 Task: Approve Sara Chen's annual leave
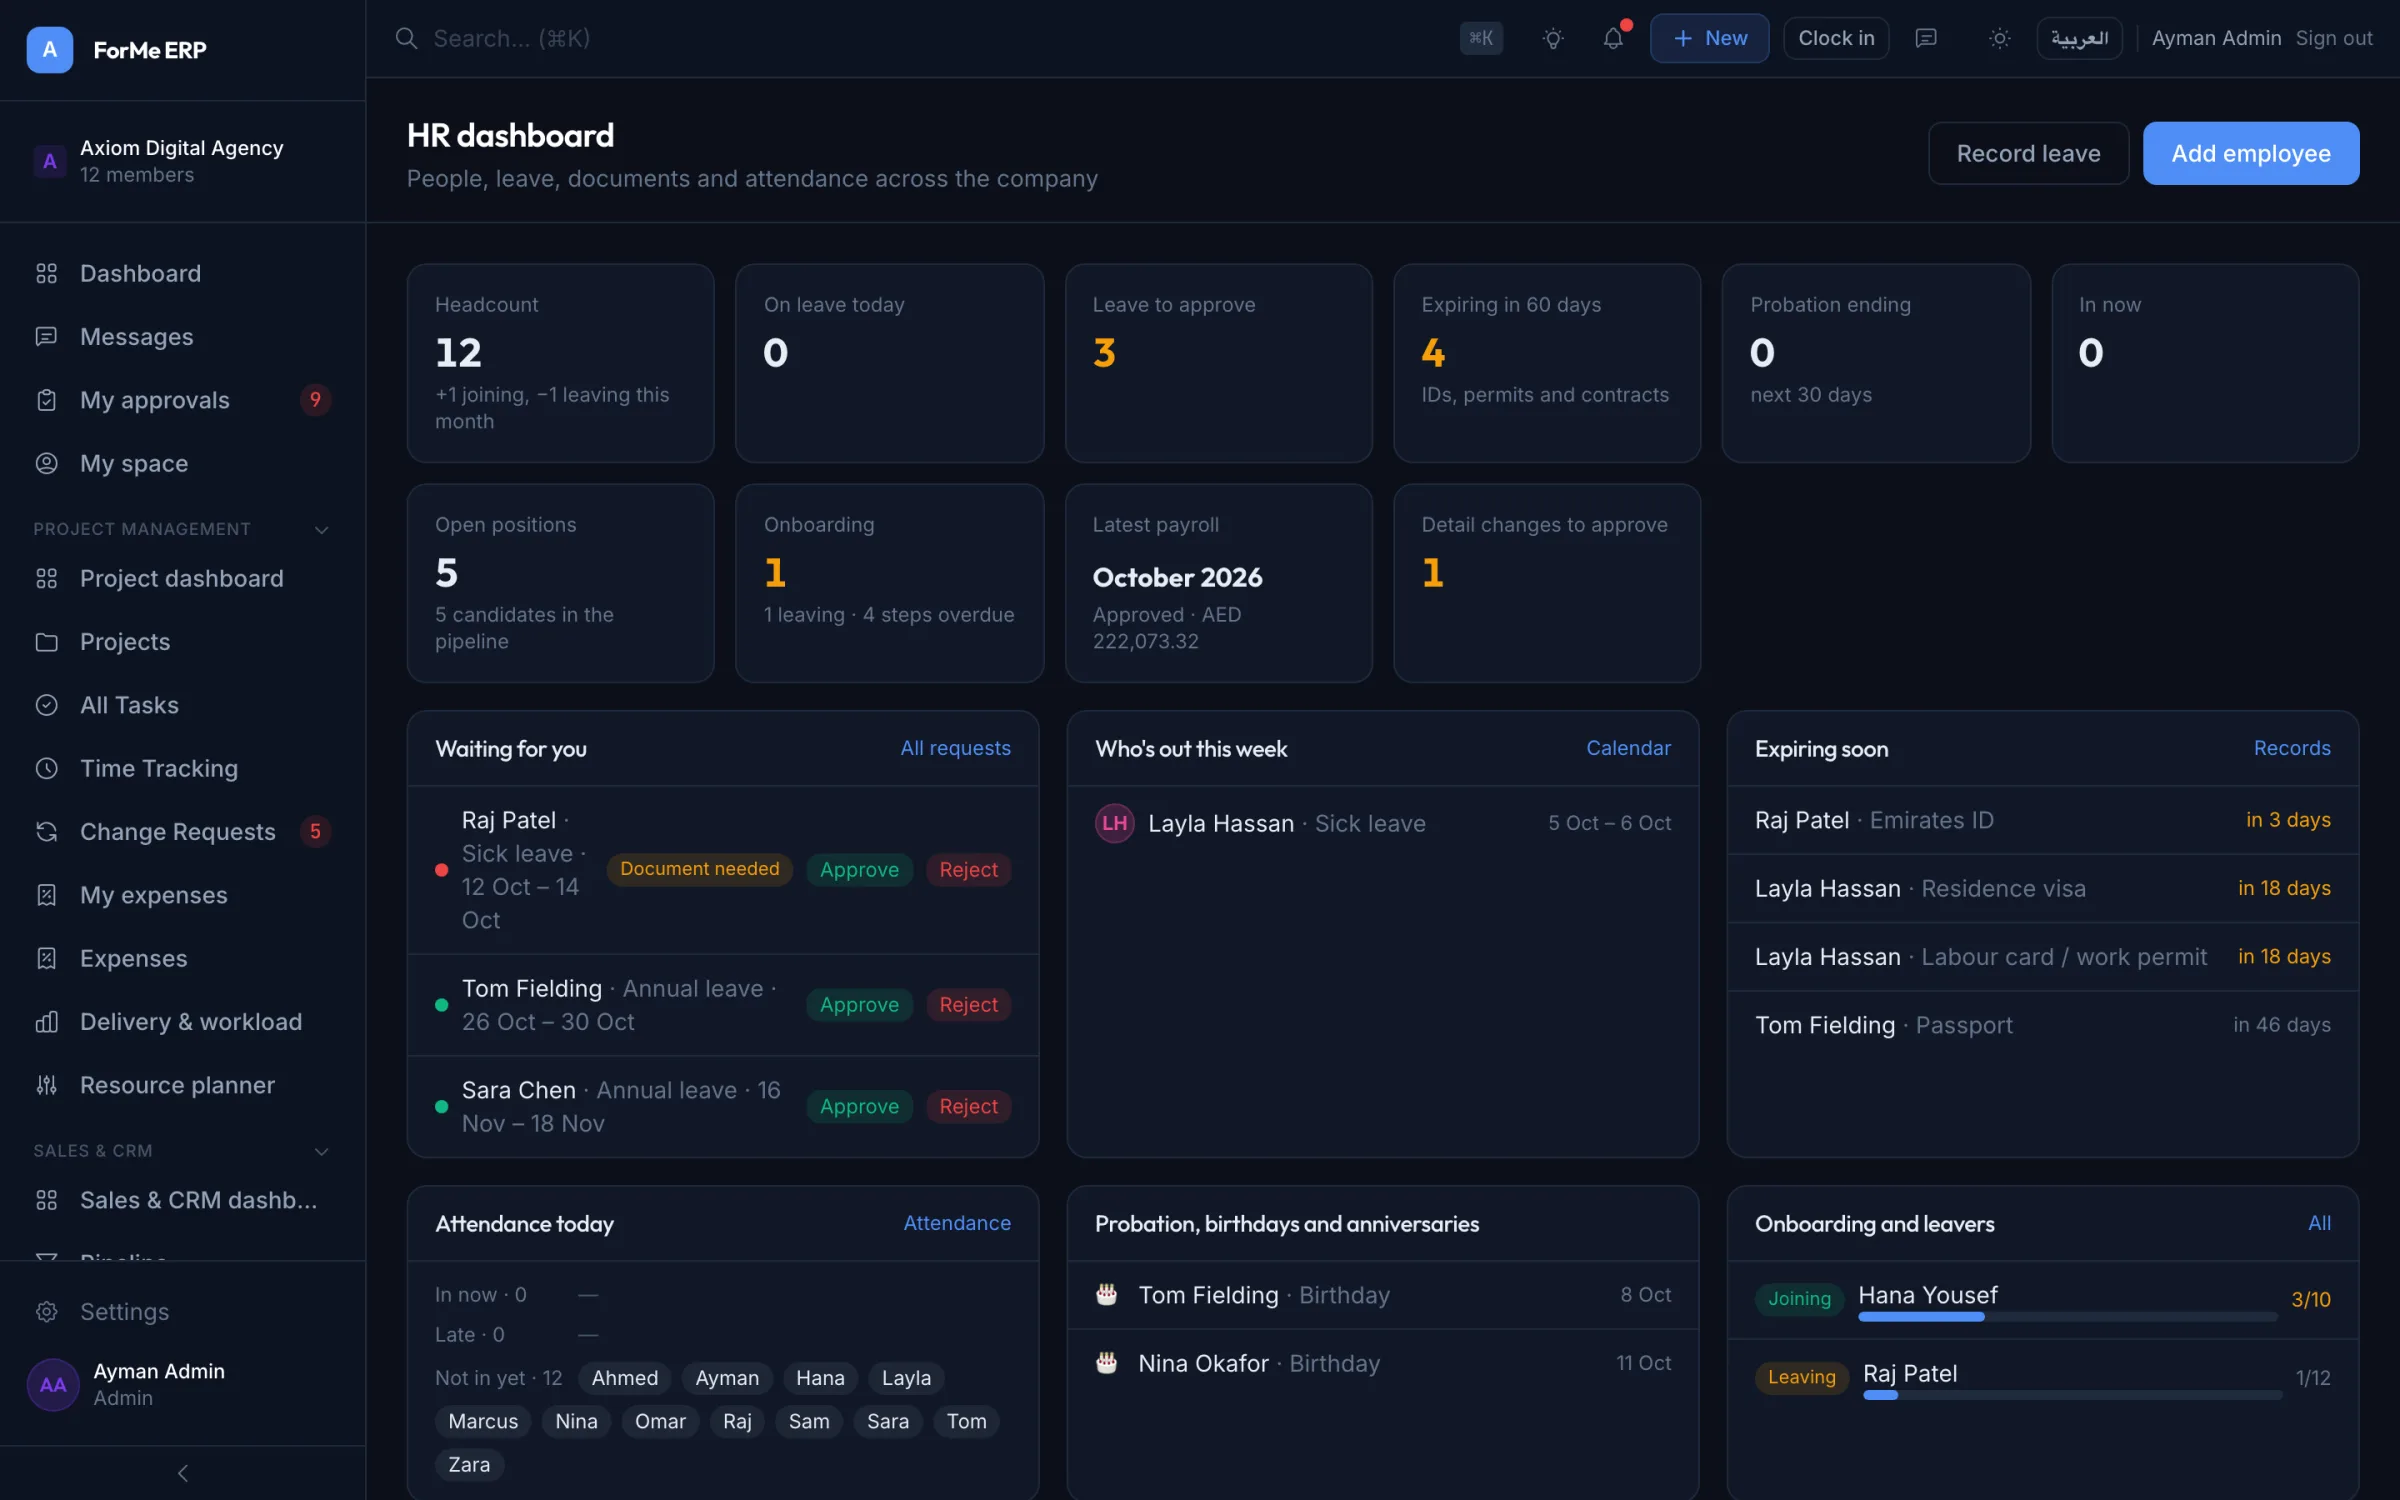click(x=859, y=1107)
